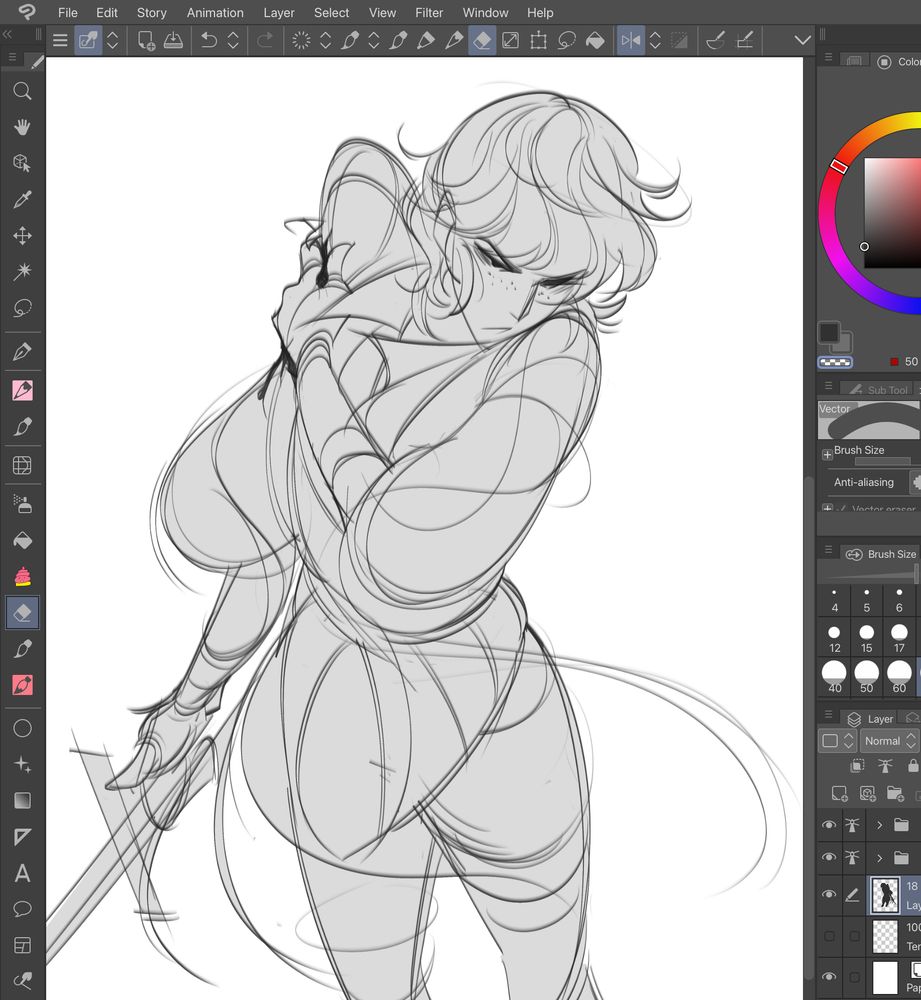921x1000 pixels.
Task: Switch to the Layer panel tab
Action: coord(879,718)
